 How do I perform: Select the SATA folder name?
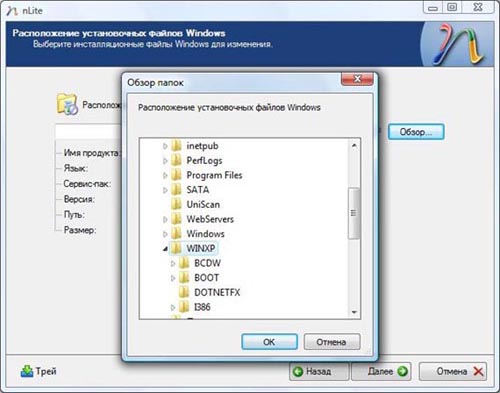(198, 190)
